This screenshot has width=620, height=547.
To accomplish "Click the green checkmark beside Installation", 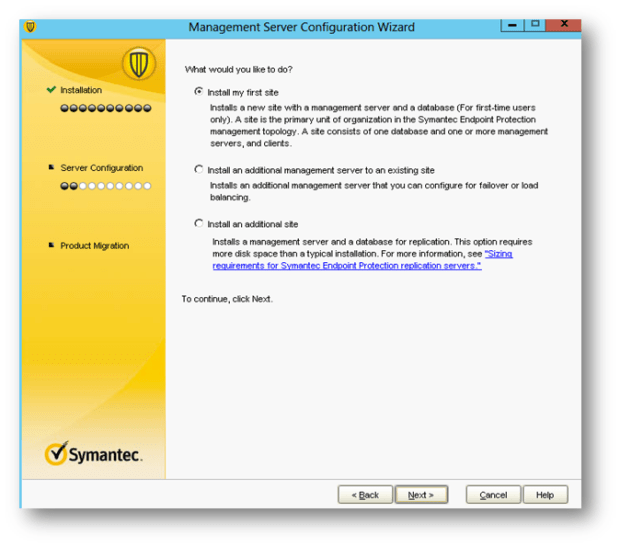I will (x=51, y=90).
